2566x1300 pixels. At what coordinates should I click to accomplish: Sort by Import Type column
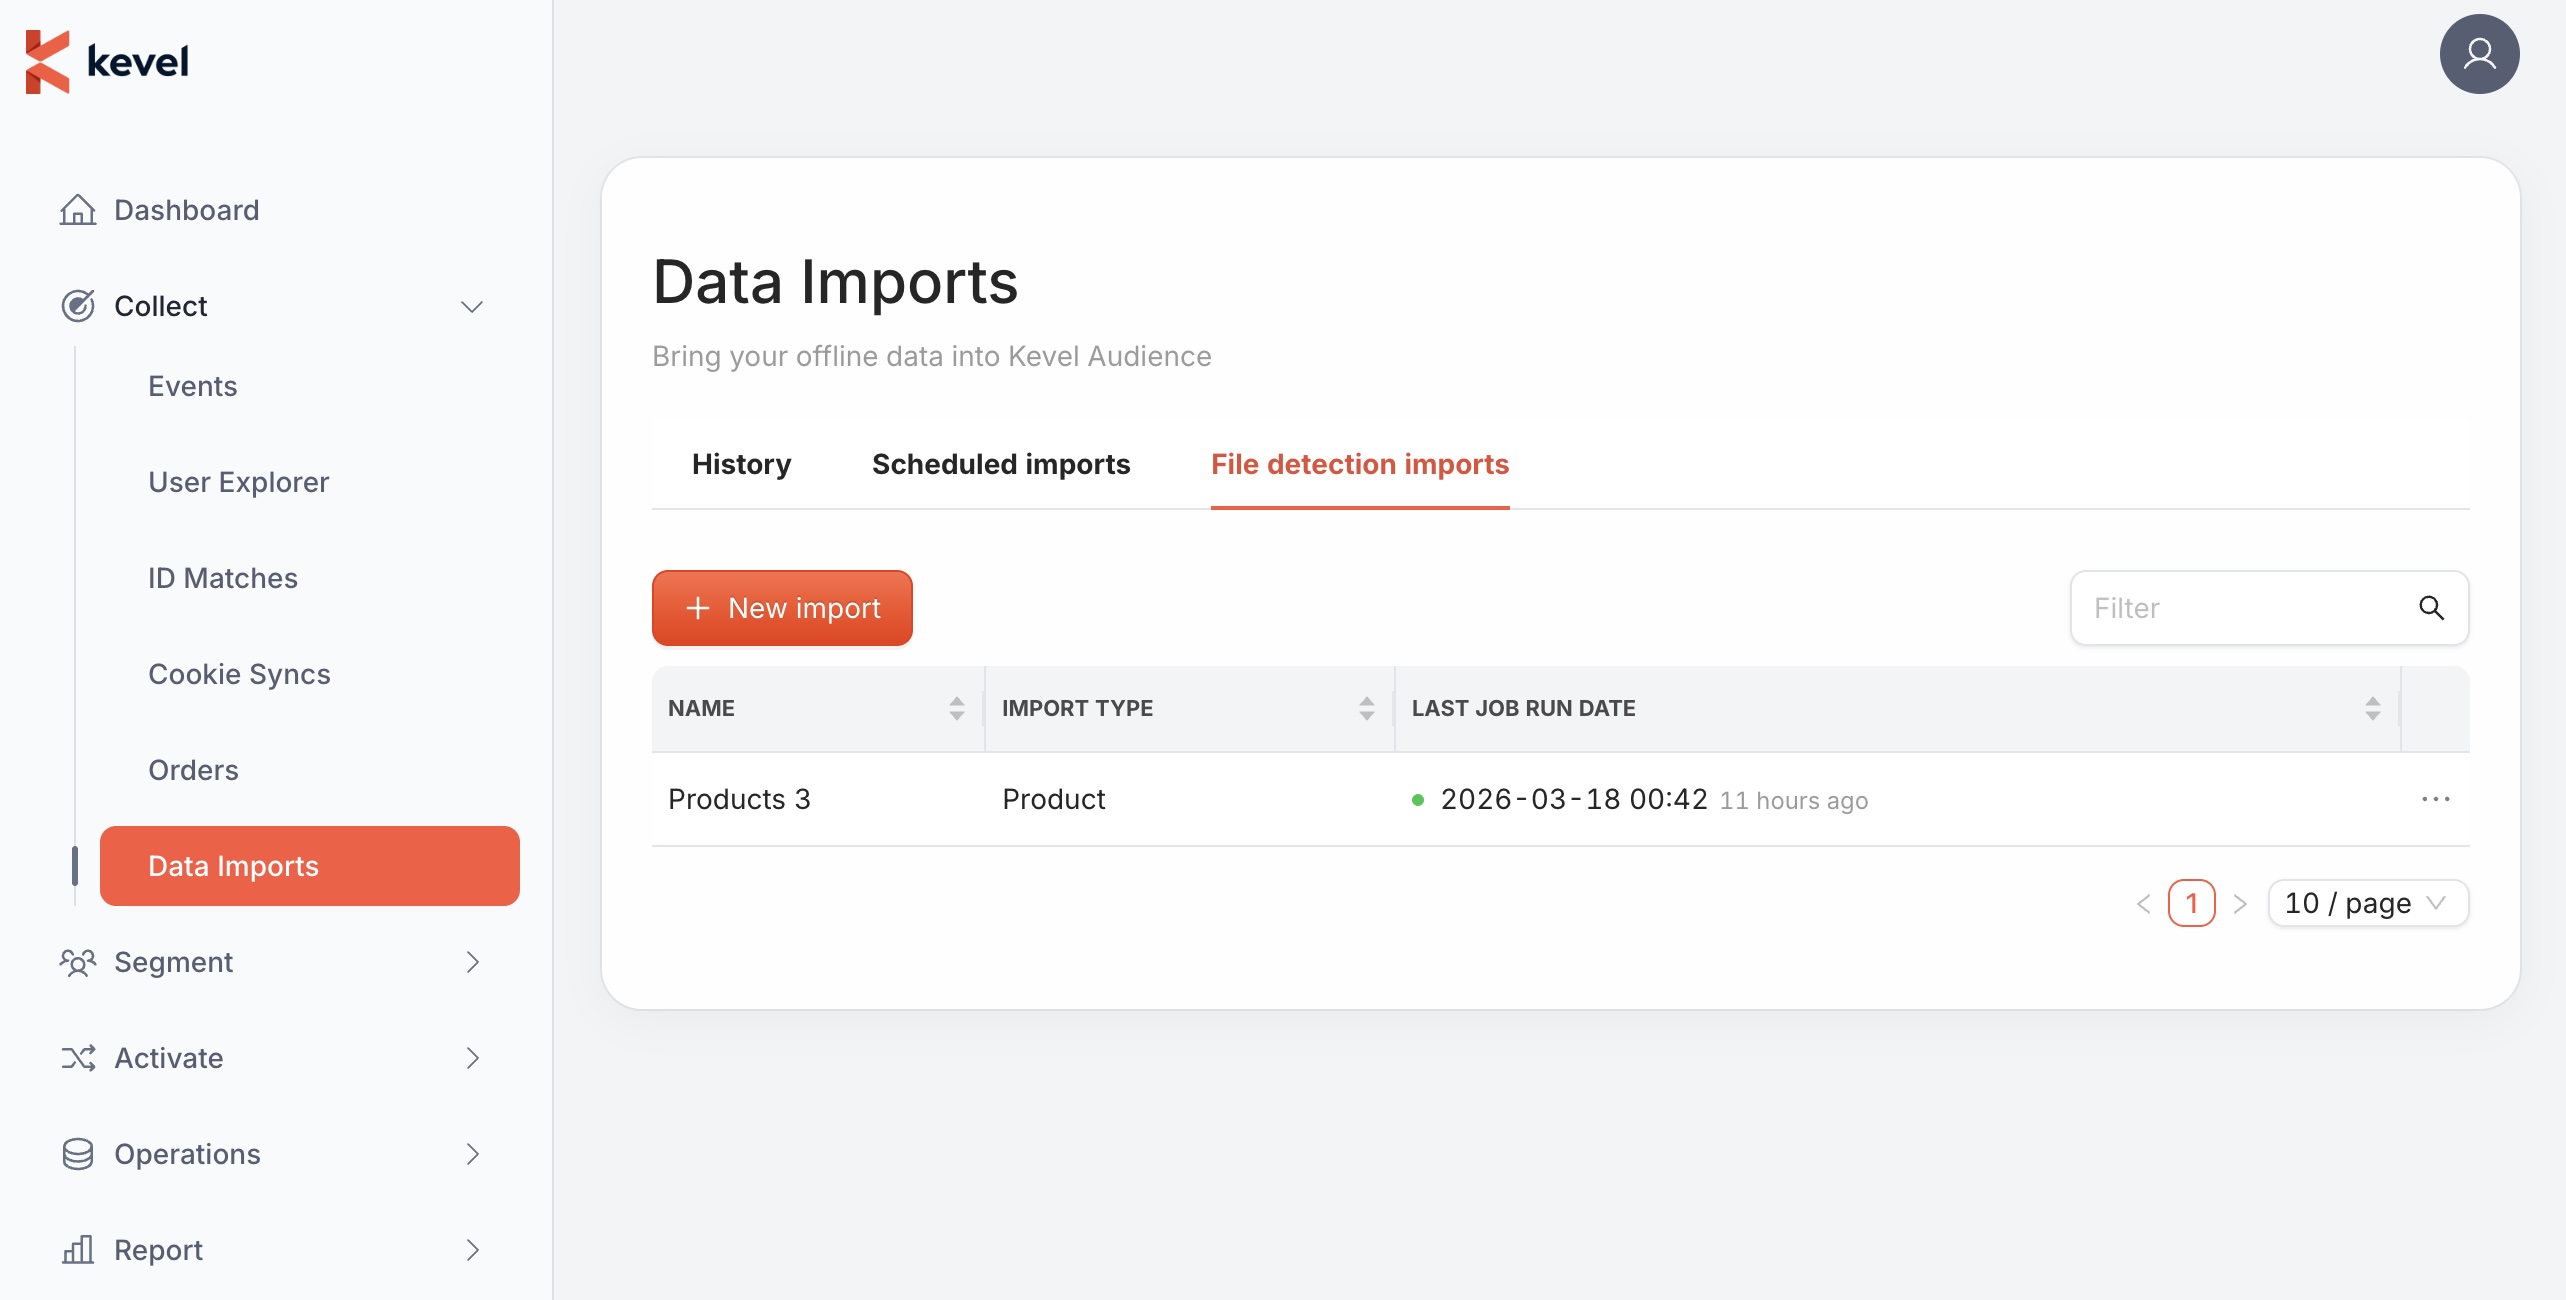click(1366, 708)
